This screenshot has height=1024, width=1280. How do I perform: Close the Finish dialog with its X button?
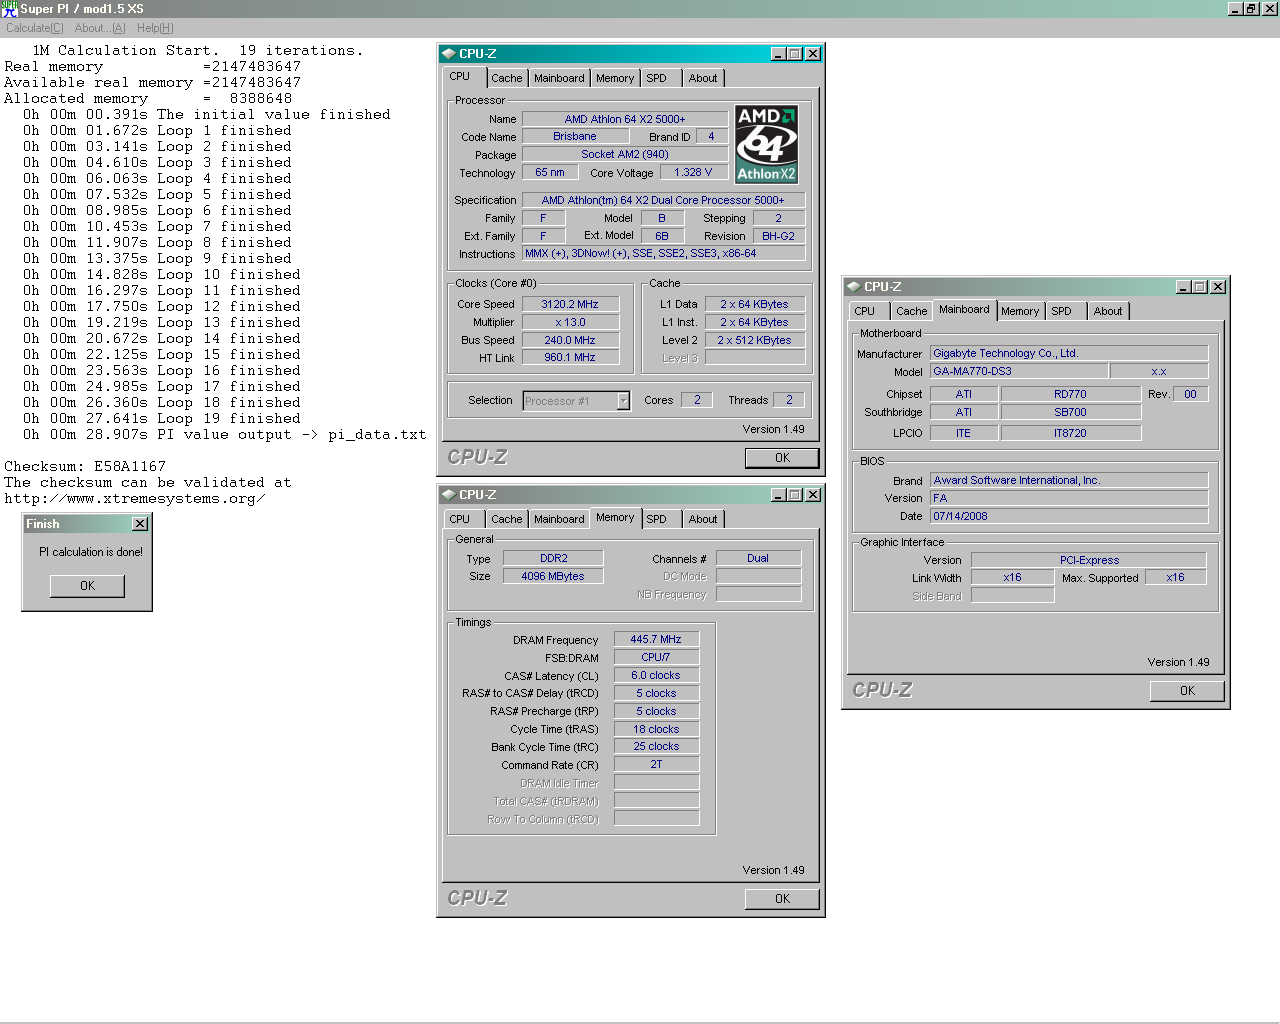(x=140, y=524)
